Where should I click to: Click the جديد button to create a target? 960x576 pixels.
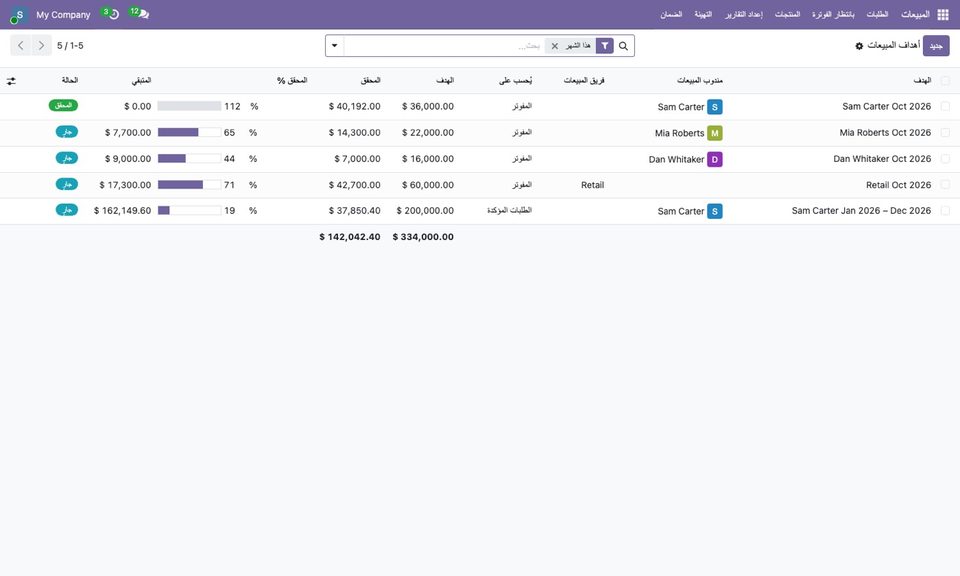click(x=936, y=46)
